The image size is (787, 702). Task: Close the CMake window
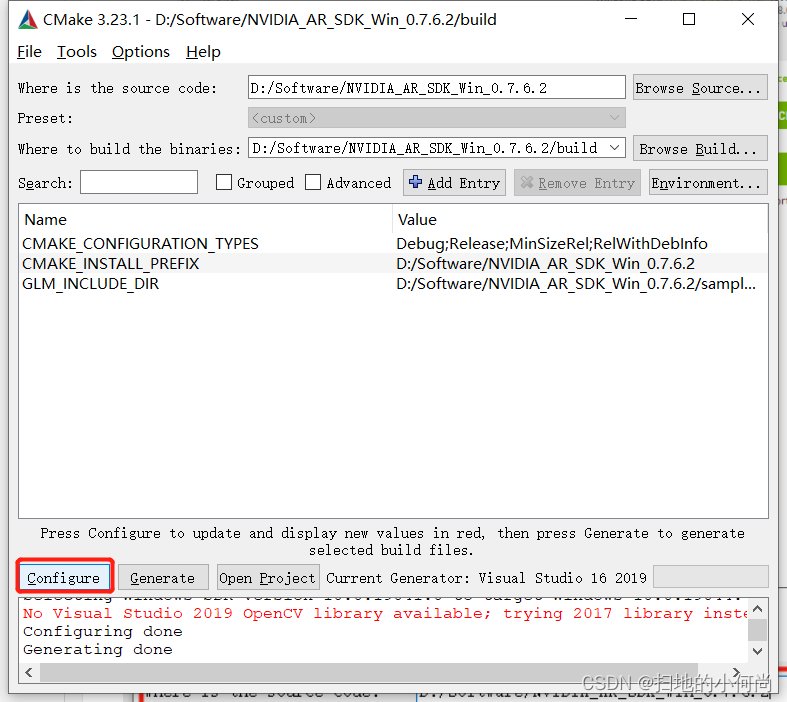coord(748,19)
